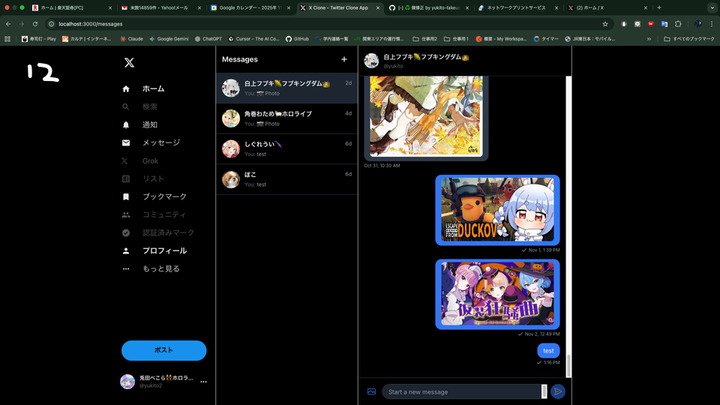
Task: Click the attach image icon
Action: [371, 392]
